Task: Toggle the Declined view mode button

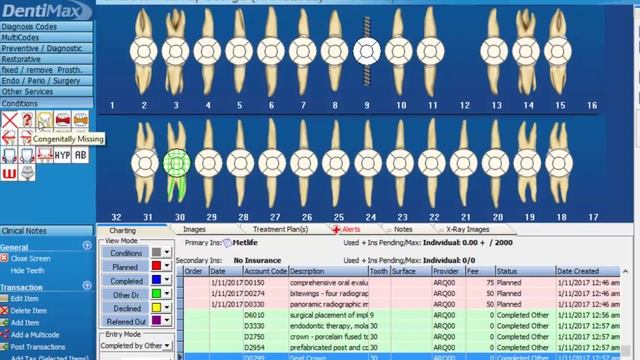Action: [125, 308]
